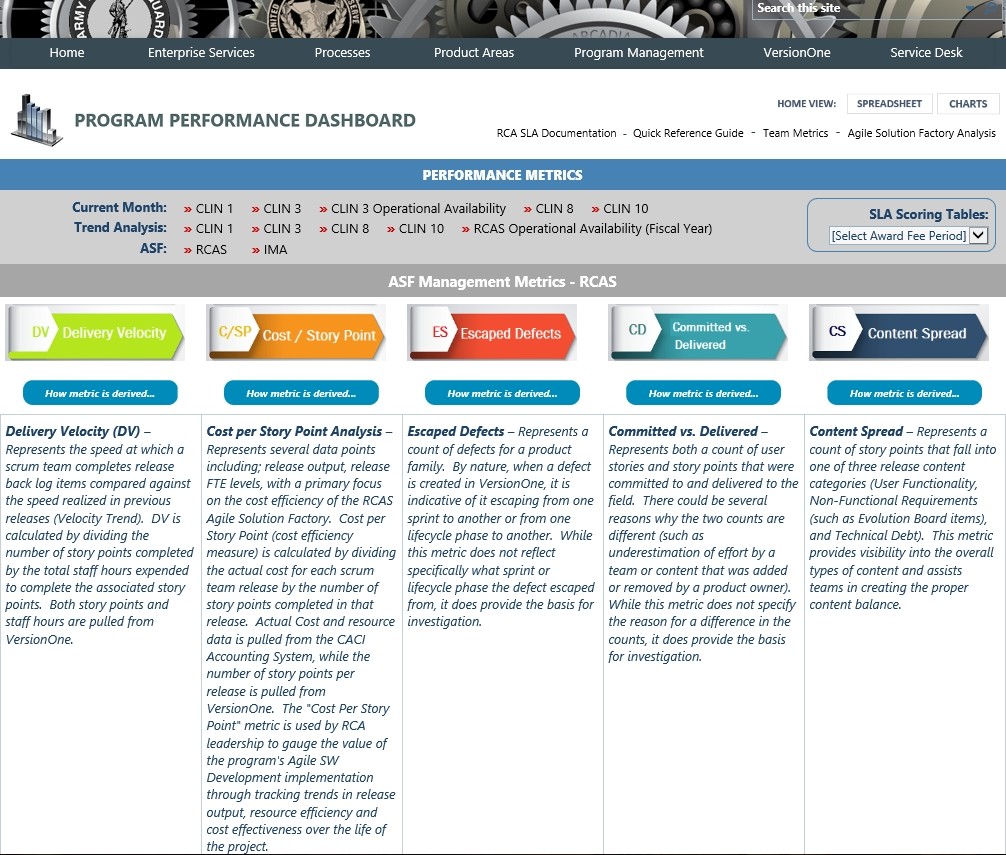The height and width of the screenshot is (855, 1006).
Task: Open the Service Desk menu
Action: tap(926, 53)
